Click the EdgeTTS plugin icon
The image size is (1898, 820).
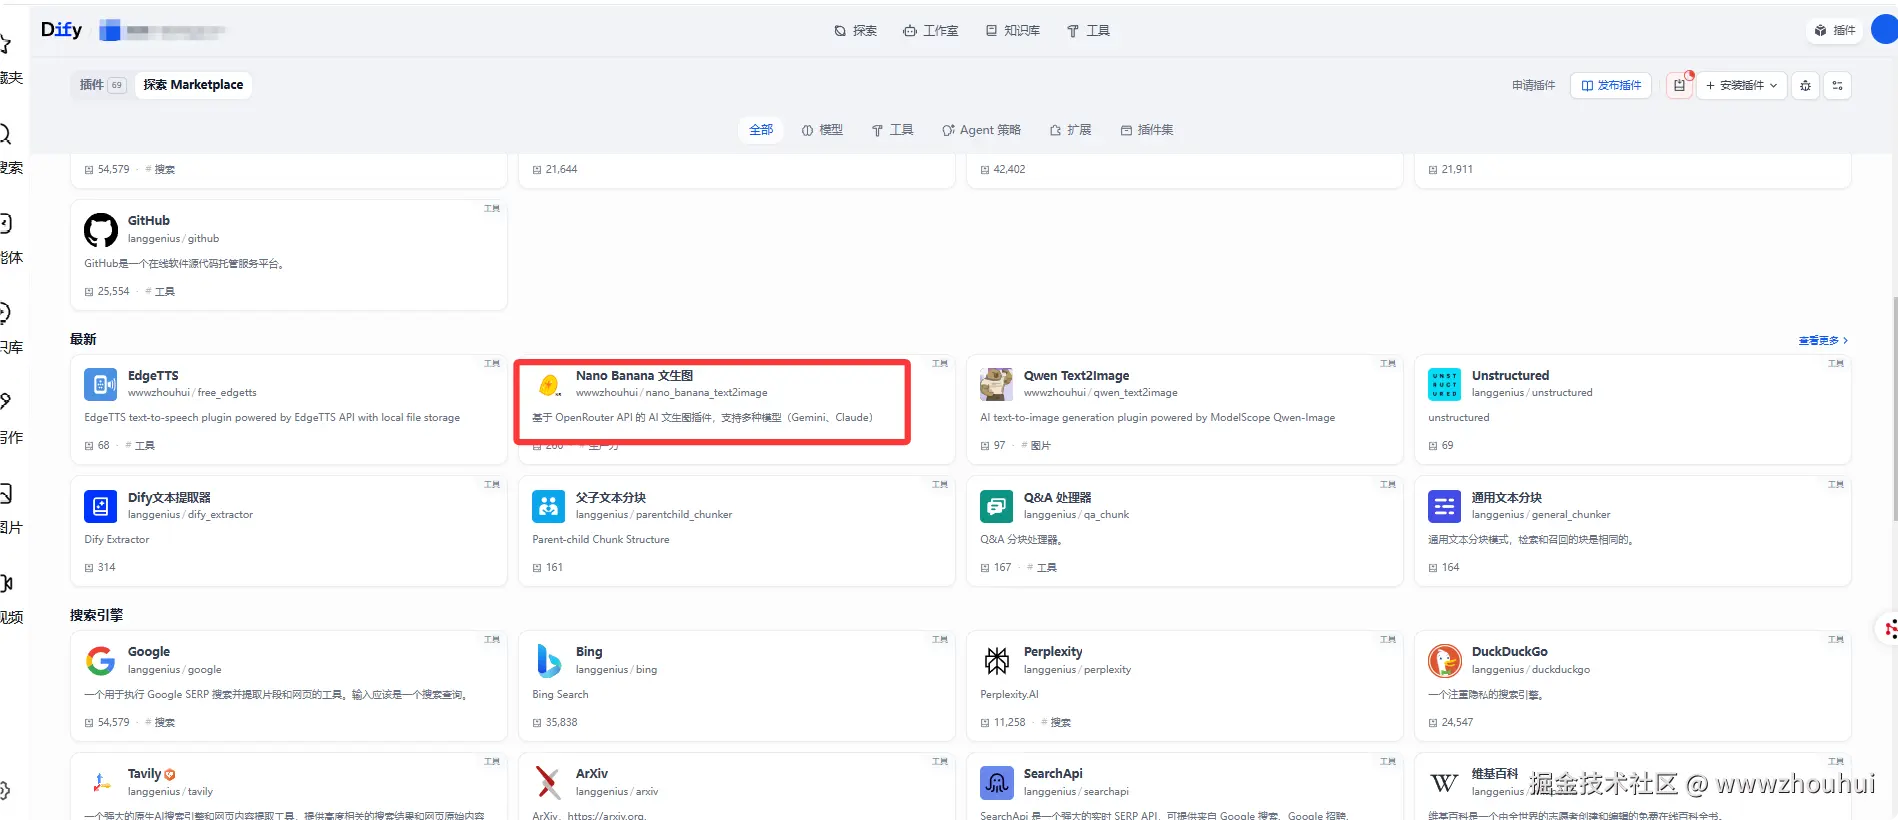click(101, 385)
